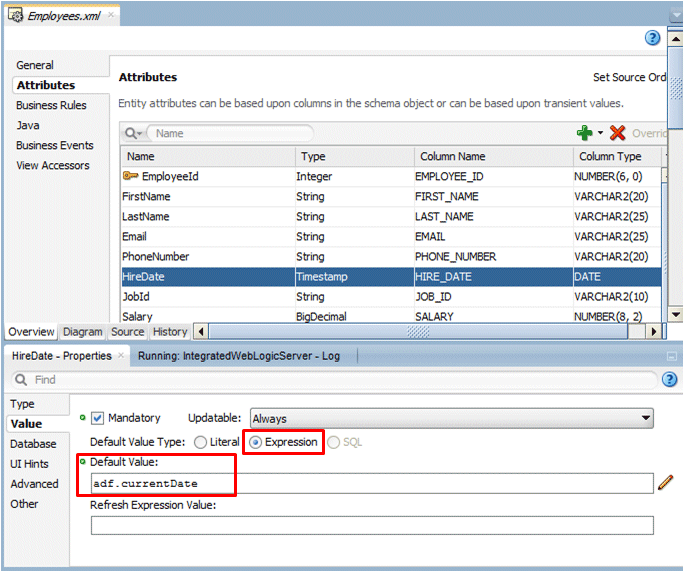This screenshot has width=684, height=572.
Task: Click the green plus add attribute icon
Action: tap(585, 133)
